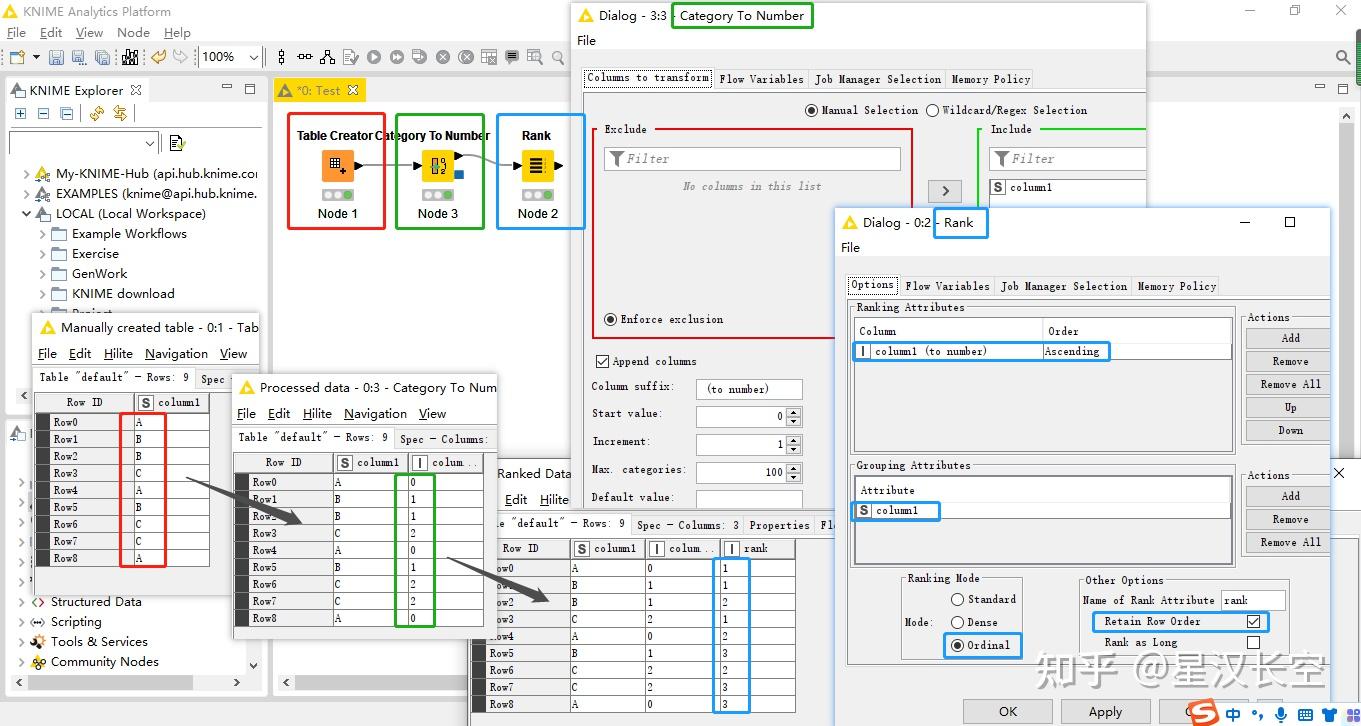Expand the GenWork folder
This screenshot has width=1361, height=726.
42,273
